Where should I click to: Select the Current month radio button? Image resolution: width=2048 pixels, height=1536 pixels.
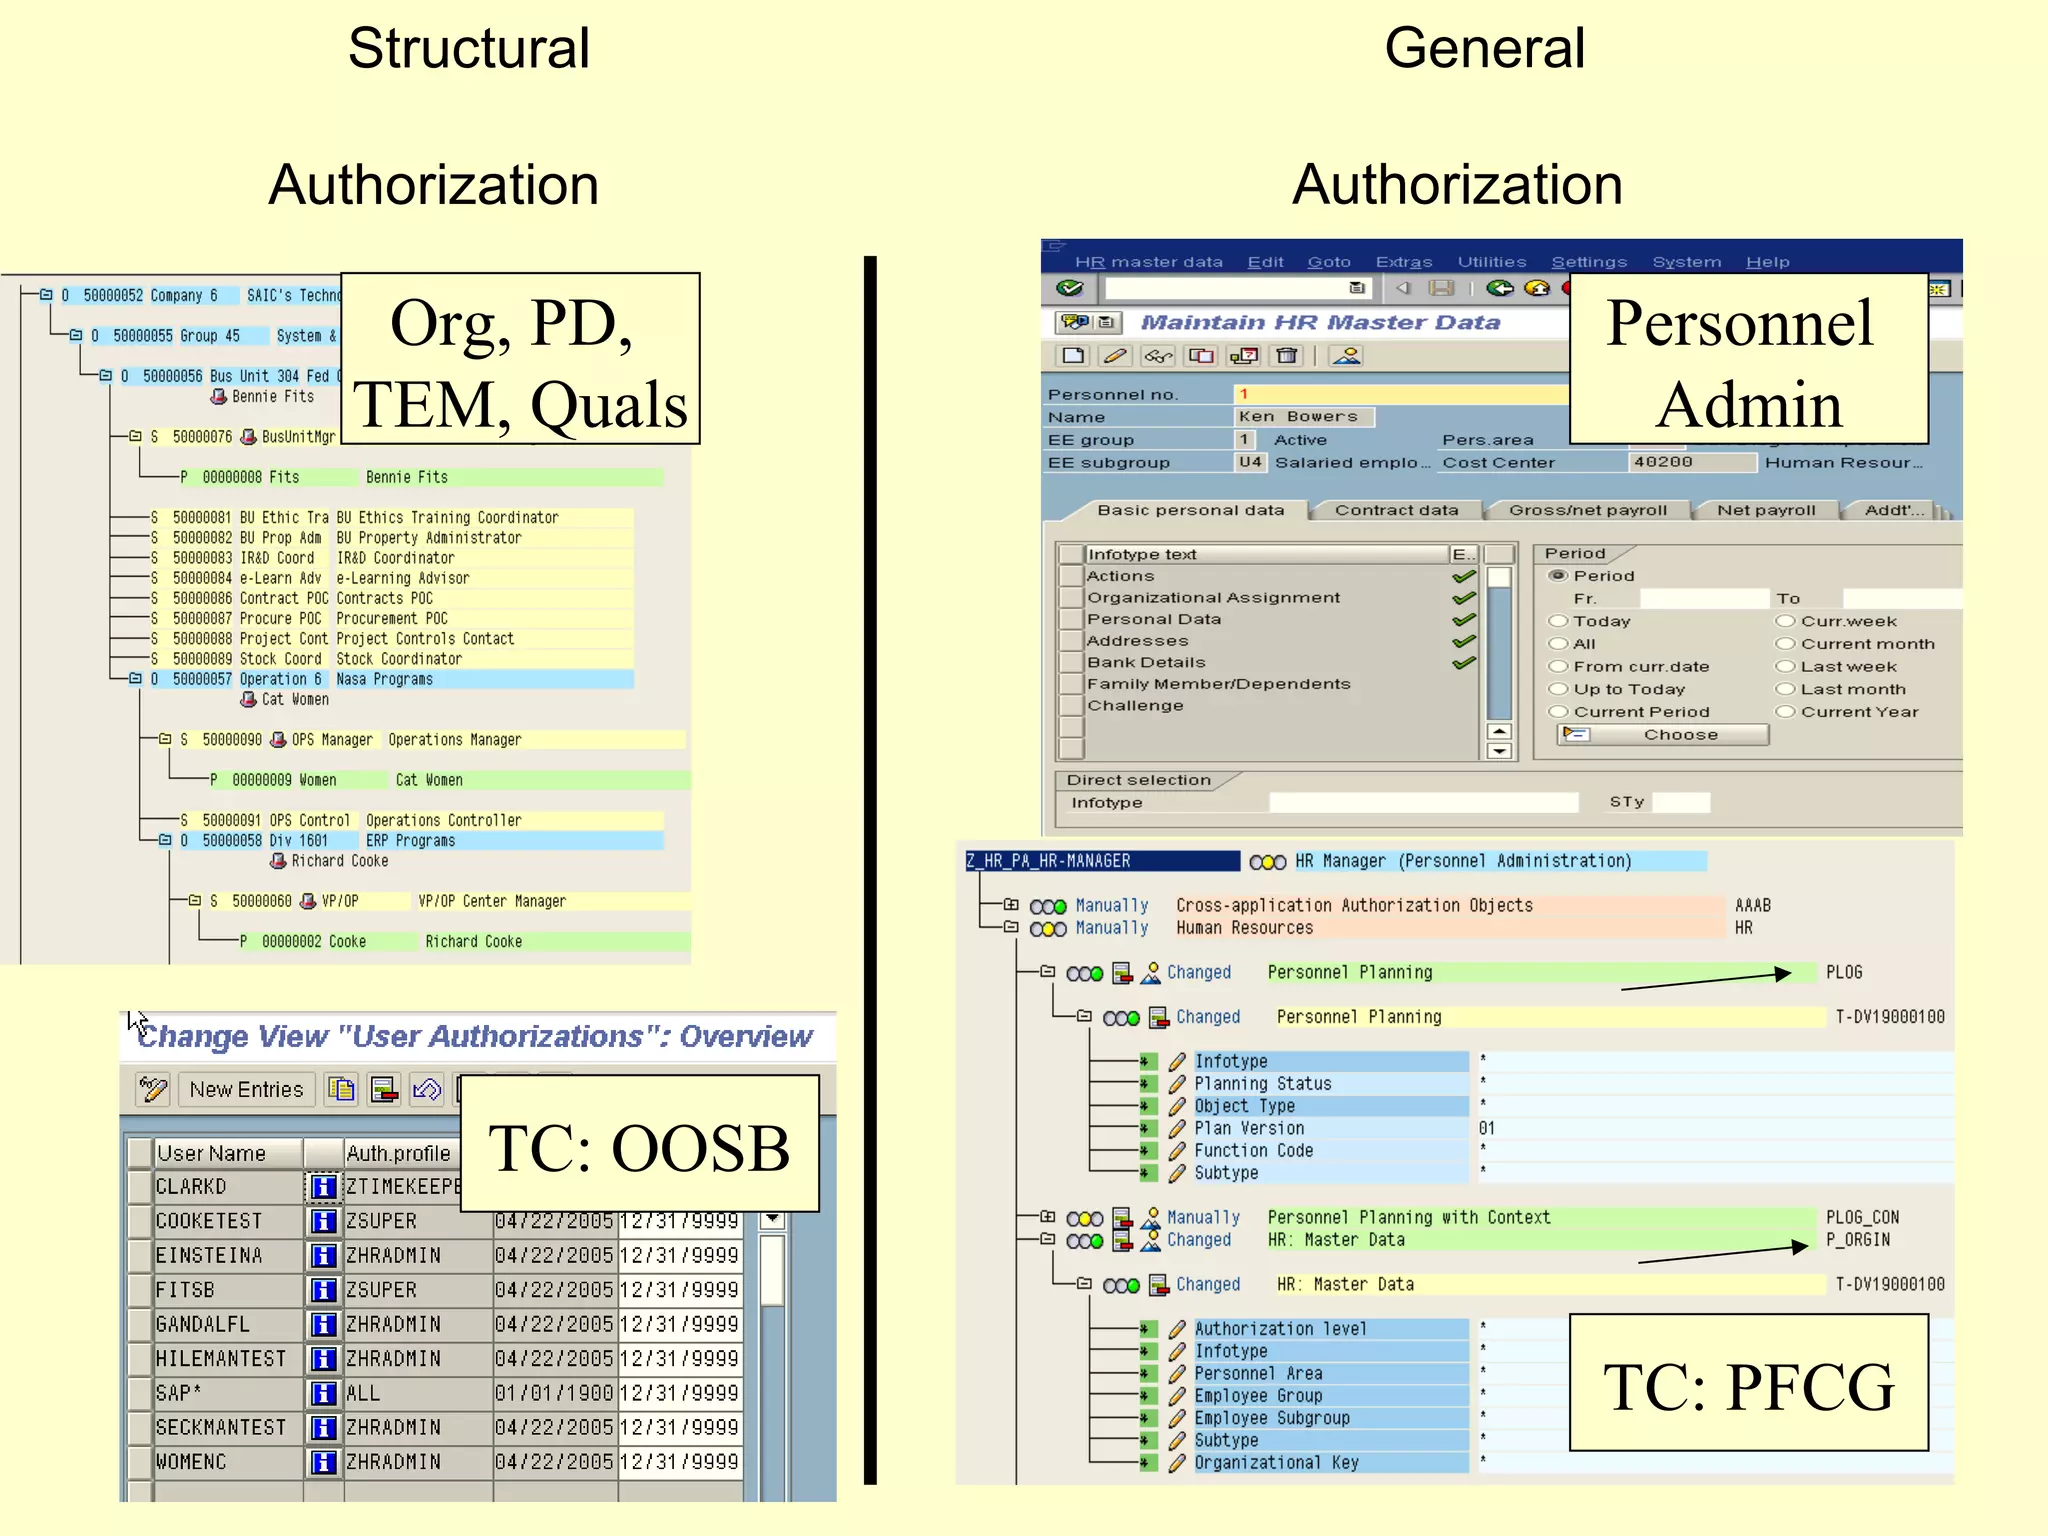pyautogui.click(x=1784, y=644)
